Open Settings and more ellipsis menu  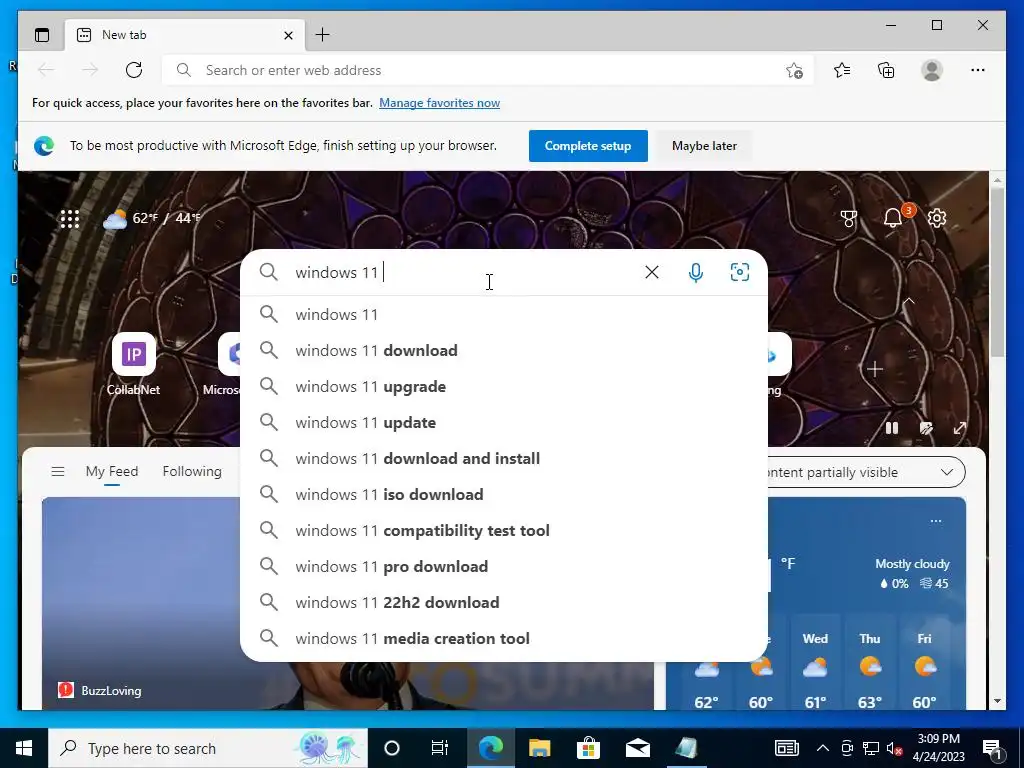tap(978, 70)
